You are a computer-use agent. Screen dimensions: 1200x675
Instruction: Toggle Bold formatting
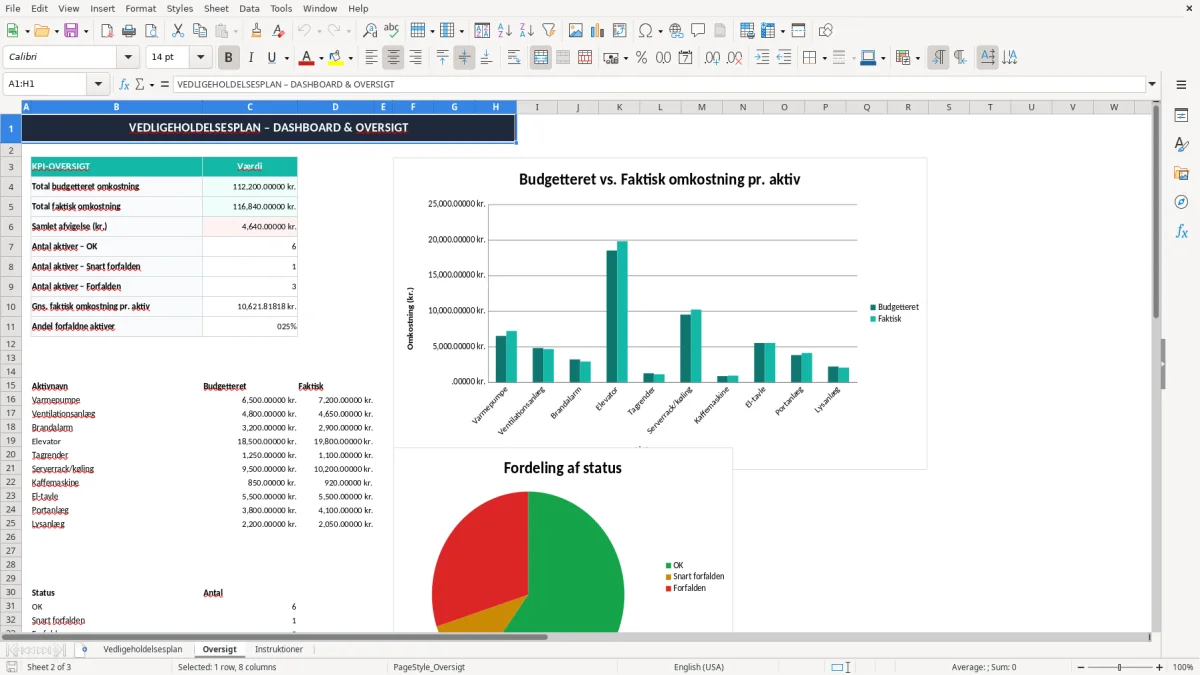click(229, 58)
